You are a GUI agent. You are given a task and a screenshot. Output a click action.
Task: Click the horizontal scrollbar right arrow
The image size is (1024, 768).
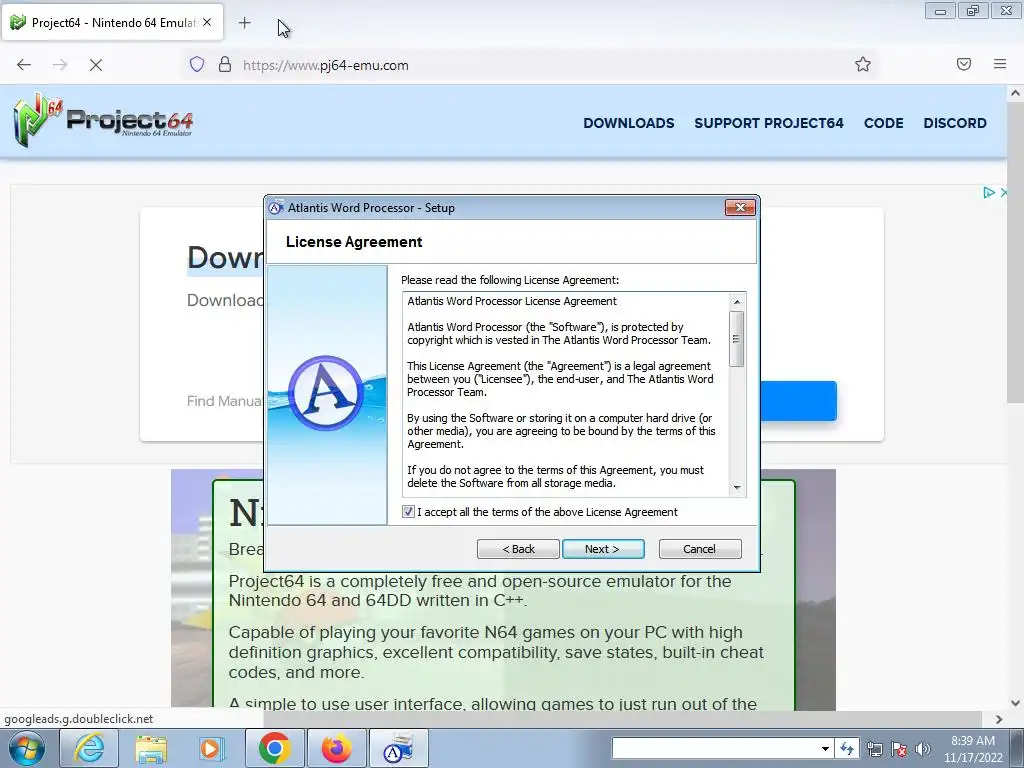click(999, 719)
